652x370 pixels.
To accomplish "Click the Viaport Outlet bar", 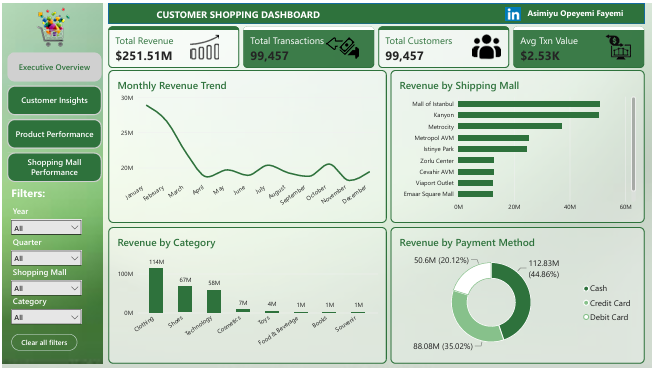I will pos(476,183).
